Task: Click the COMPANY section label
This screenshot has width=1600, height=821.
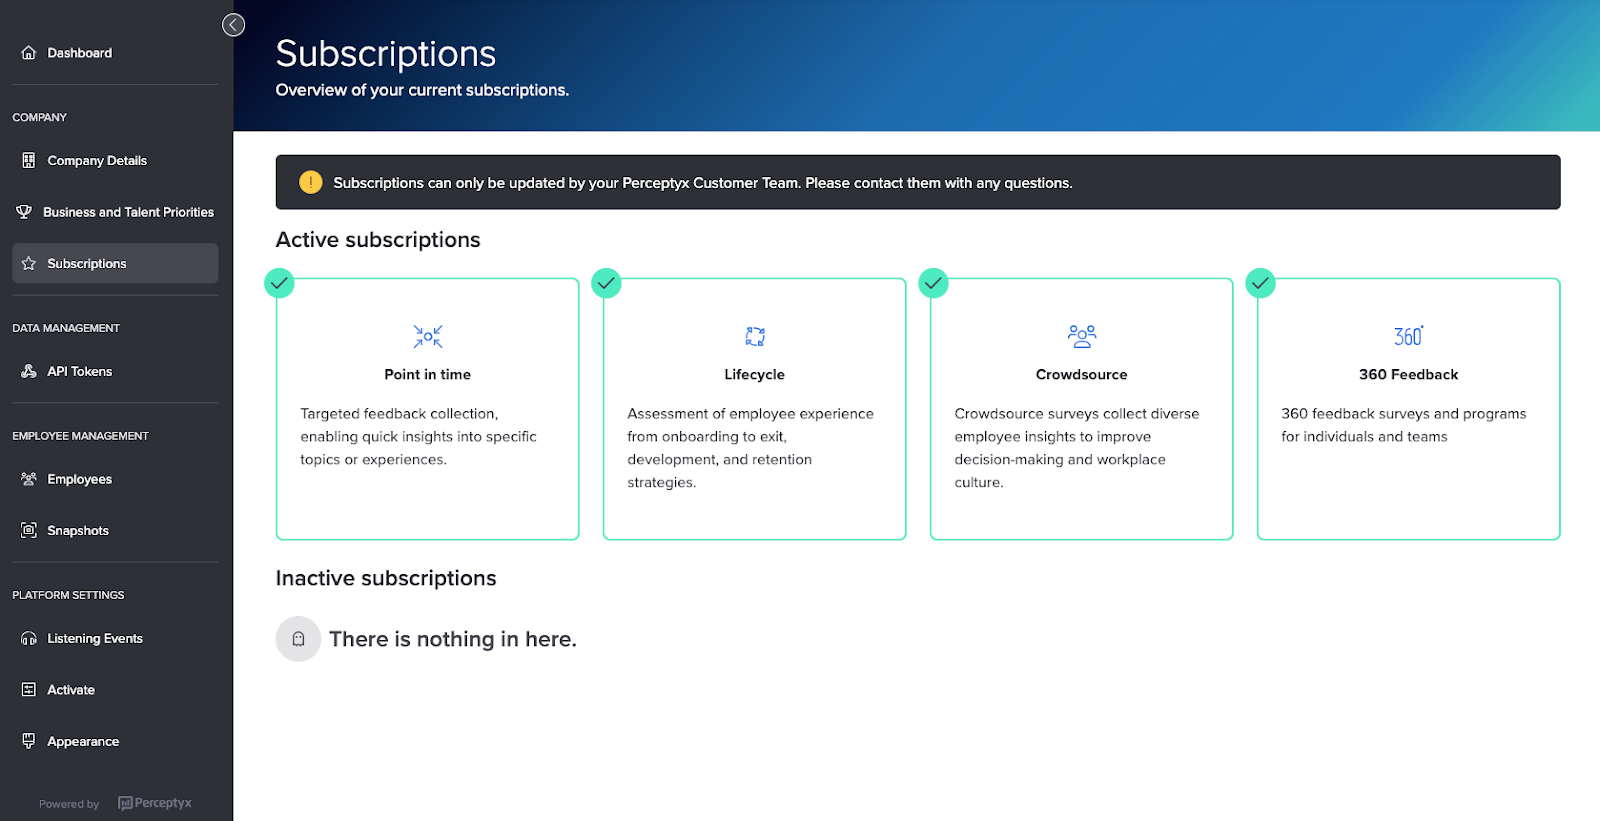Action: (40, 117)
